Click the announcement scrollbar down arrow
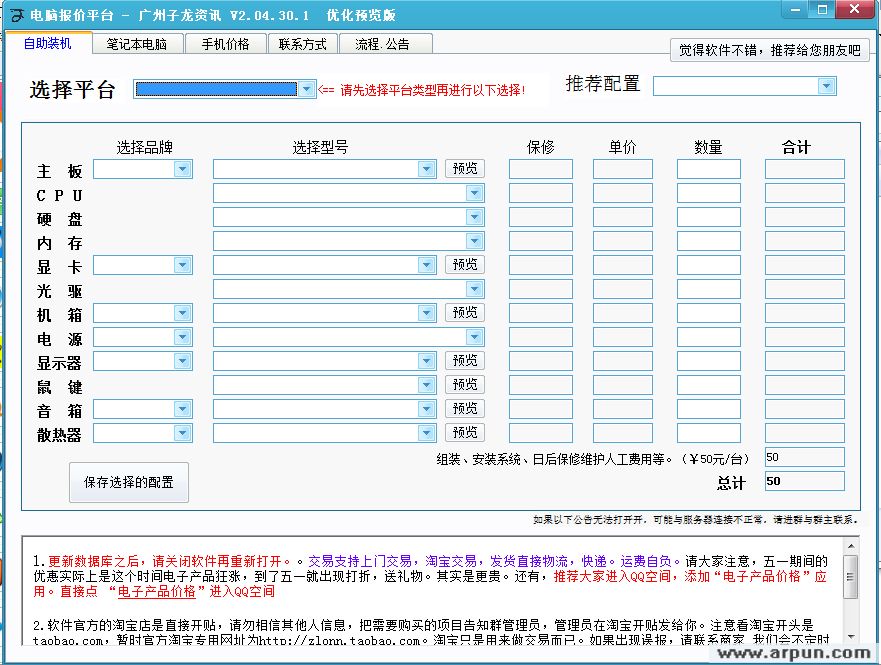The height and width of the screenshot is (665, 881). coord(851,637)
